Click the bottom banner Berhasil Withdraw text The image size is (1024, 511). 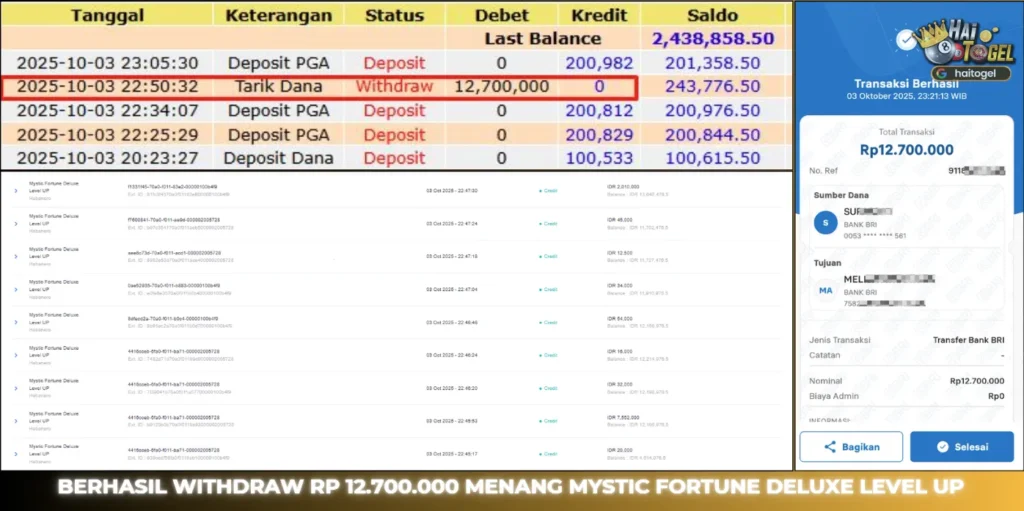[x=511, y=487]
